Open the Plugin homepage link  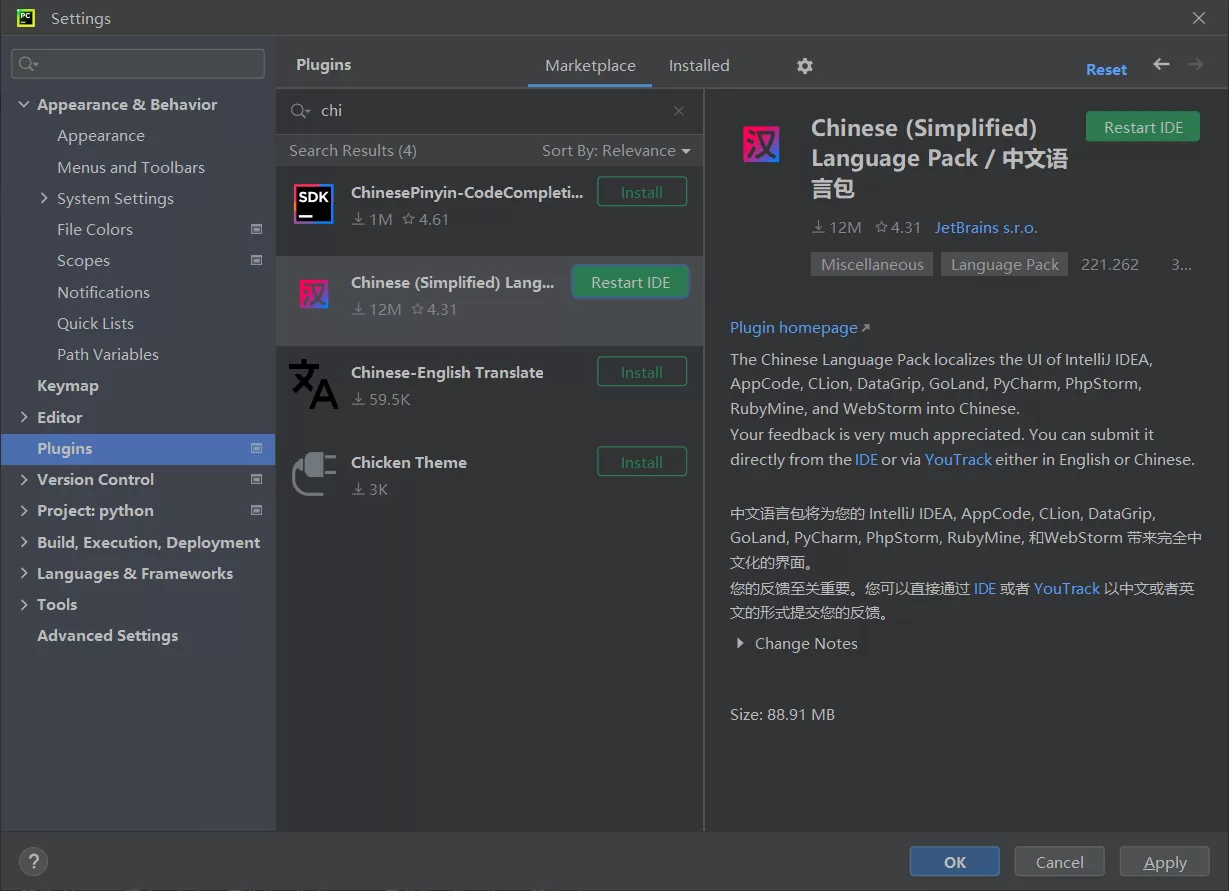click(793, 327)
